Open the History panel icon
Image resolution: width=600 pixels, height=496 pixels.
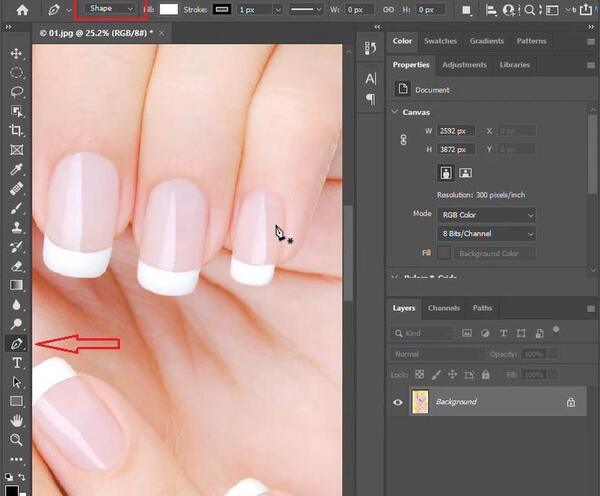(x=370, y=48)
